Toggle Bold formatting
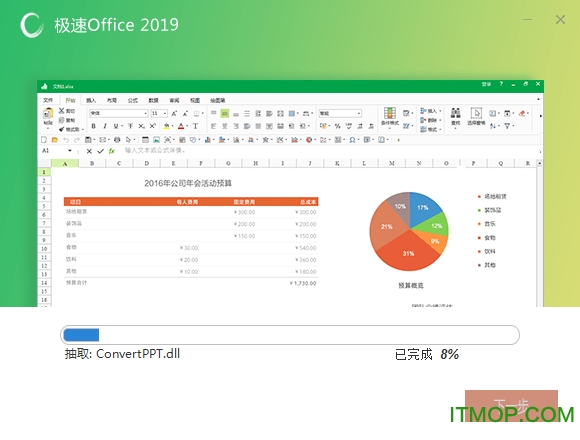Screen dimensions: 580x440 point(94,126)
